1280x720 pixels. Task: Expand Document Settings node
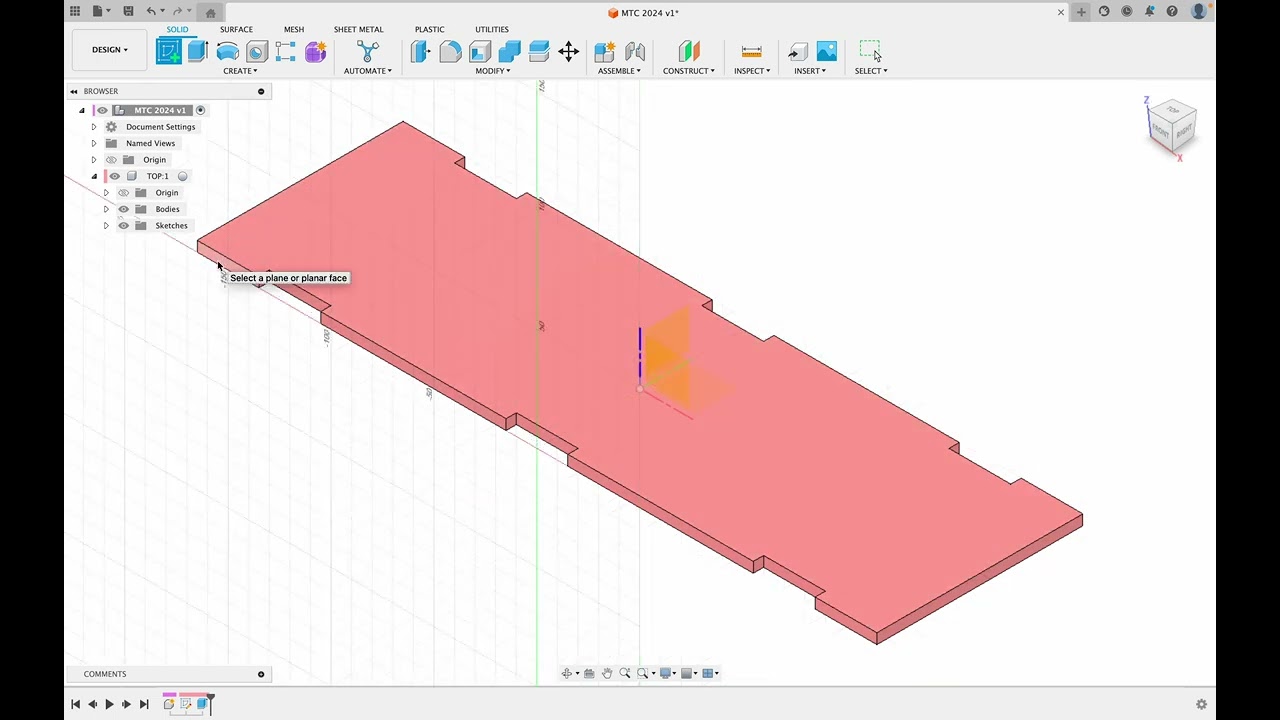coord(94,127)
